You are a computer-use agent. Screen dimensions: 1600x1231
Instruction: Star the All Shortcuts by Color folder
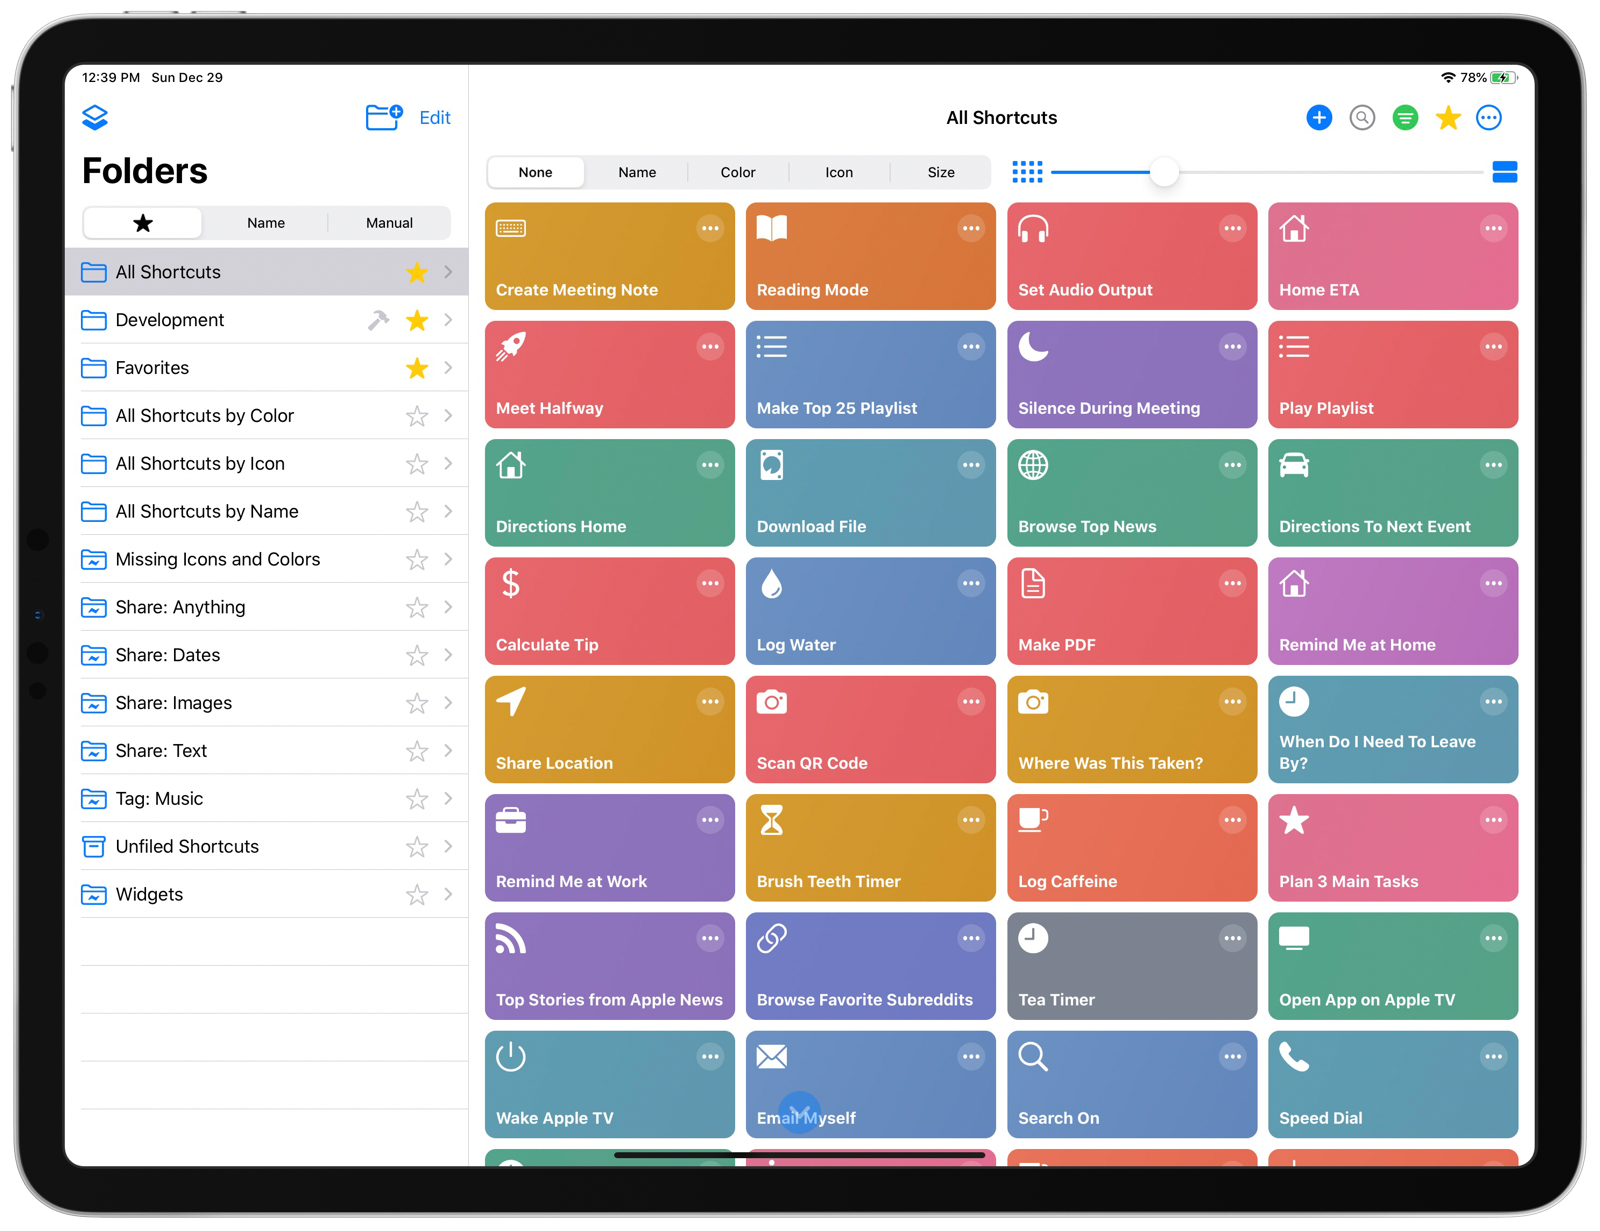417,416
